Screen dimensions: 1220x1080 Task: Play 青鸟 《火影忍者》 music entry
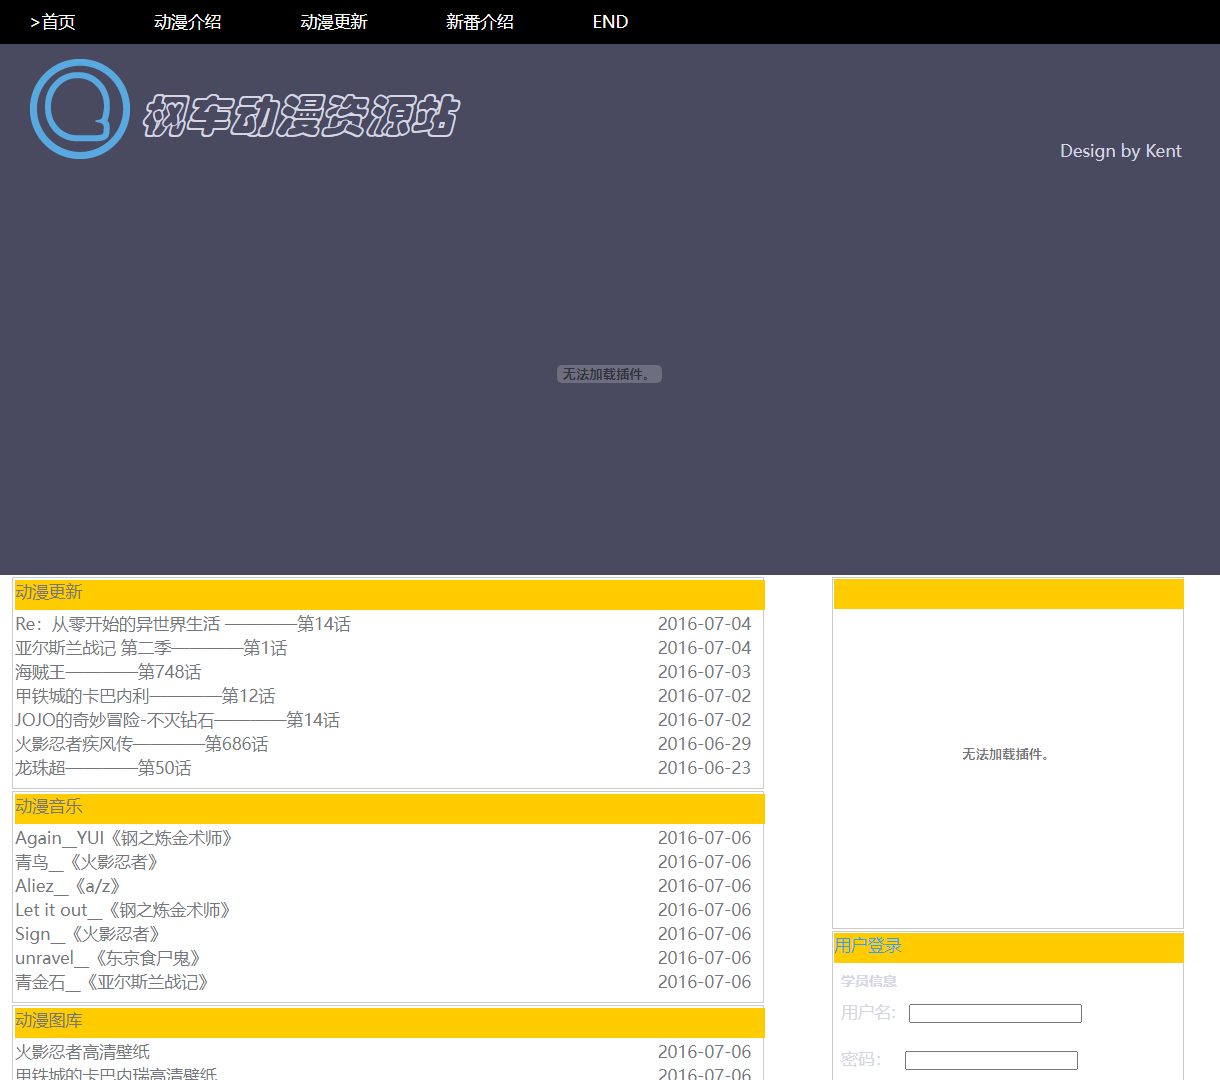[x=87, y=862]
